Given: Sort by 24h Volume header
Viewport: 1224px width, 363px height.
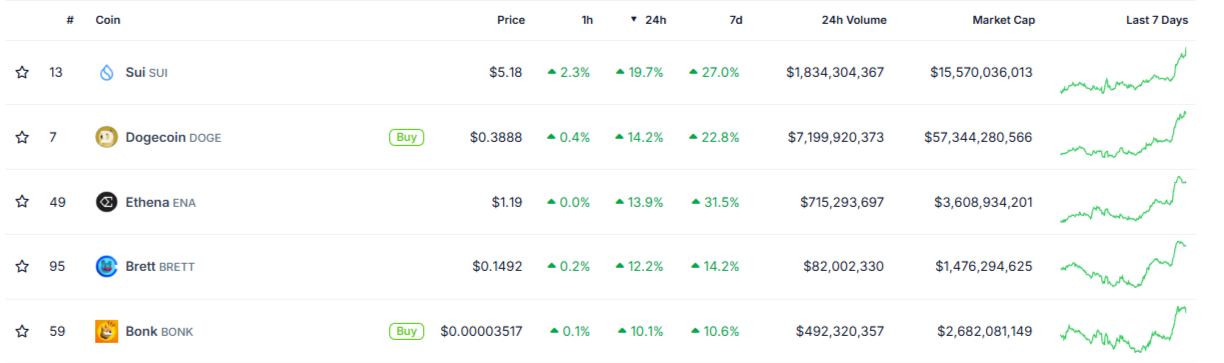Looking at the screenshot, I should coord(853,20).
